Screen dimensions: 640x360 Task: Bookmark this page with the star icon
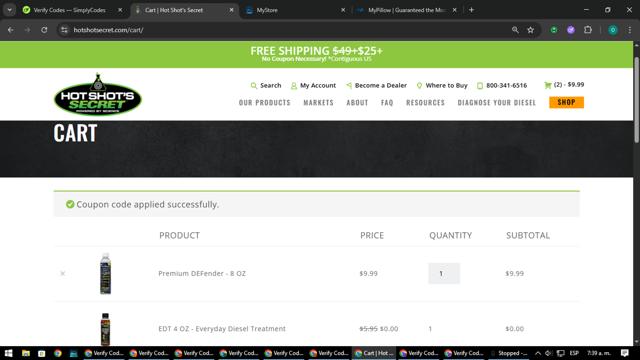tap(531, 30)
